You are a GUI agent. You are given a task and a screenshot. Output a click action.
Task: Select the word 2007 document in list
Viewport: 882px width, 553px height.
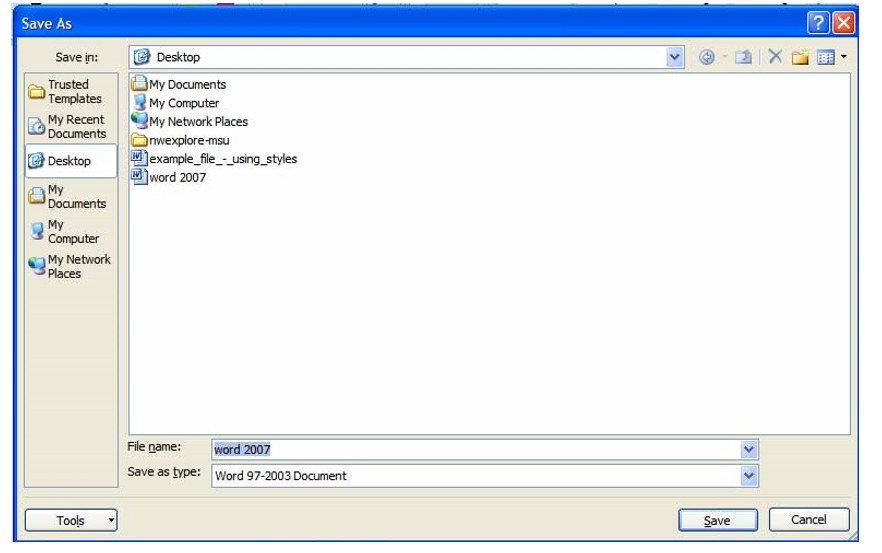tap(169, 177)
